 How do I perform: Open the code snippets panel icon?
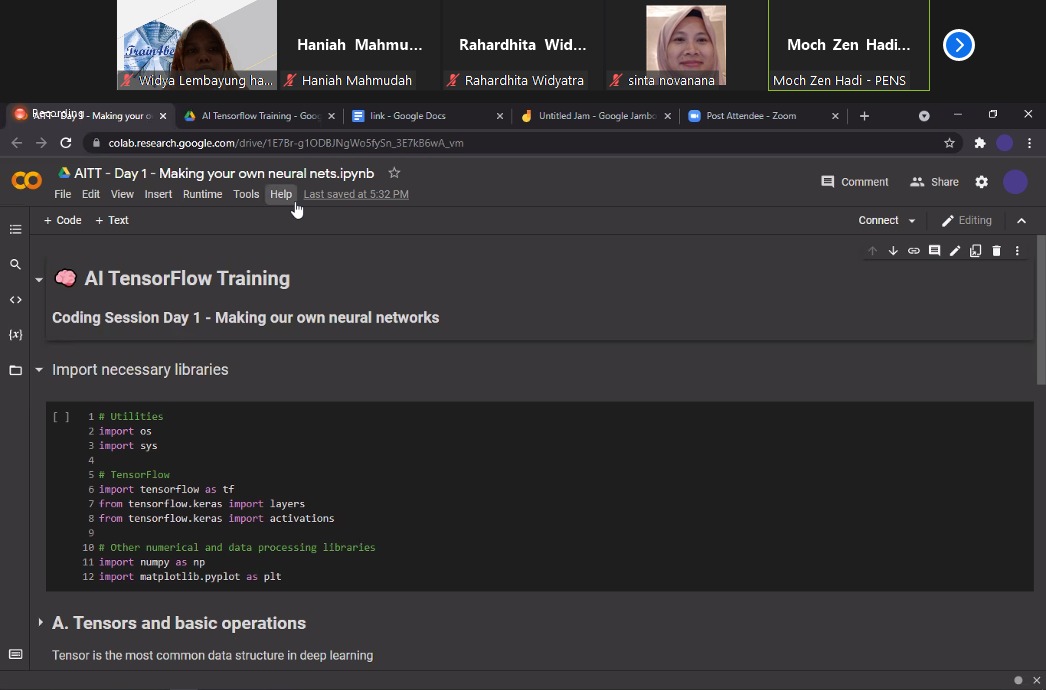[15, 300]
